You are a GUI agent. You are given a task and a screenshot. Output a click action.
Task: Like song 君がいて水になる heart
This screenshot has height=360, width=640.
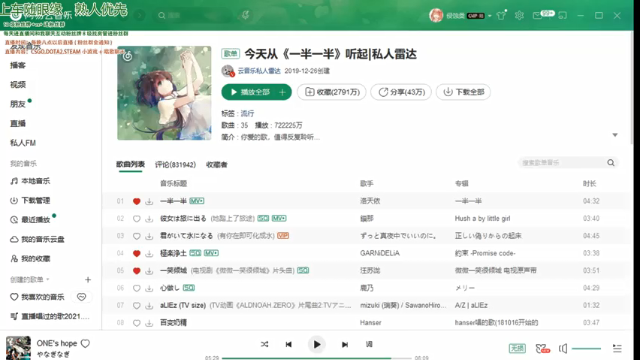[137, 236]
